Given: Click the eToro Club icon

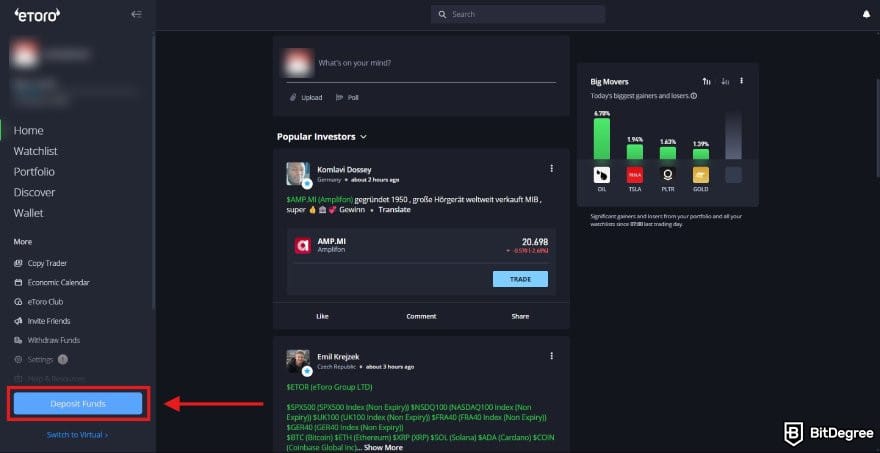Looking at the screenshot, I should click(19, 302).
